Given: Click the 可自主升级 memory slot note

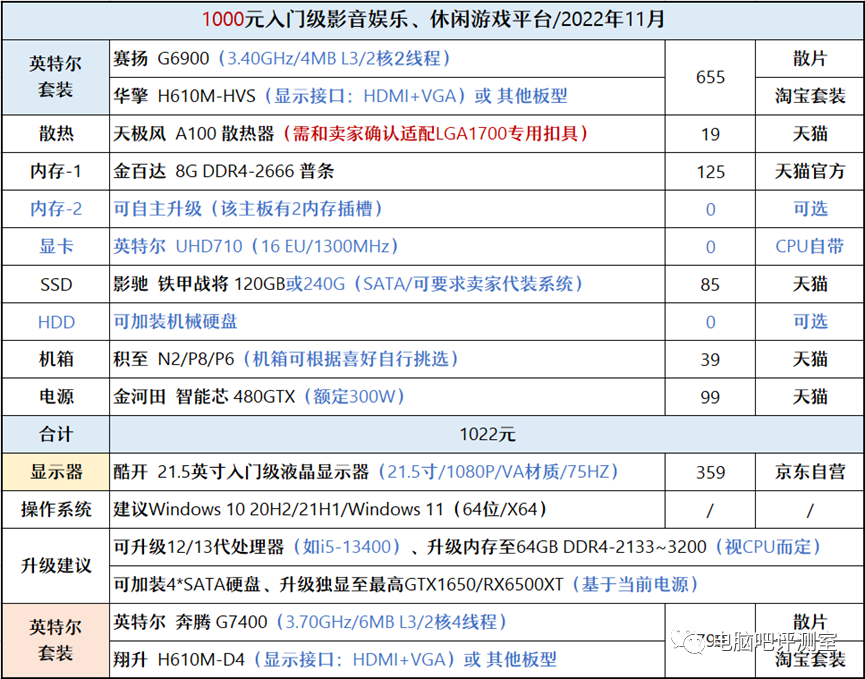Looking at the screenshot, I should [x=387, y=209].
